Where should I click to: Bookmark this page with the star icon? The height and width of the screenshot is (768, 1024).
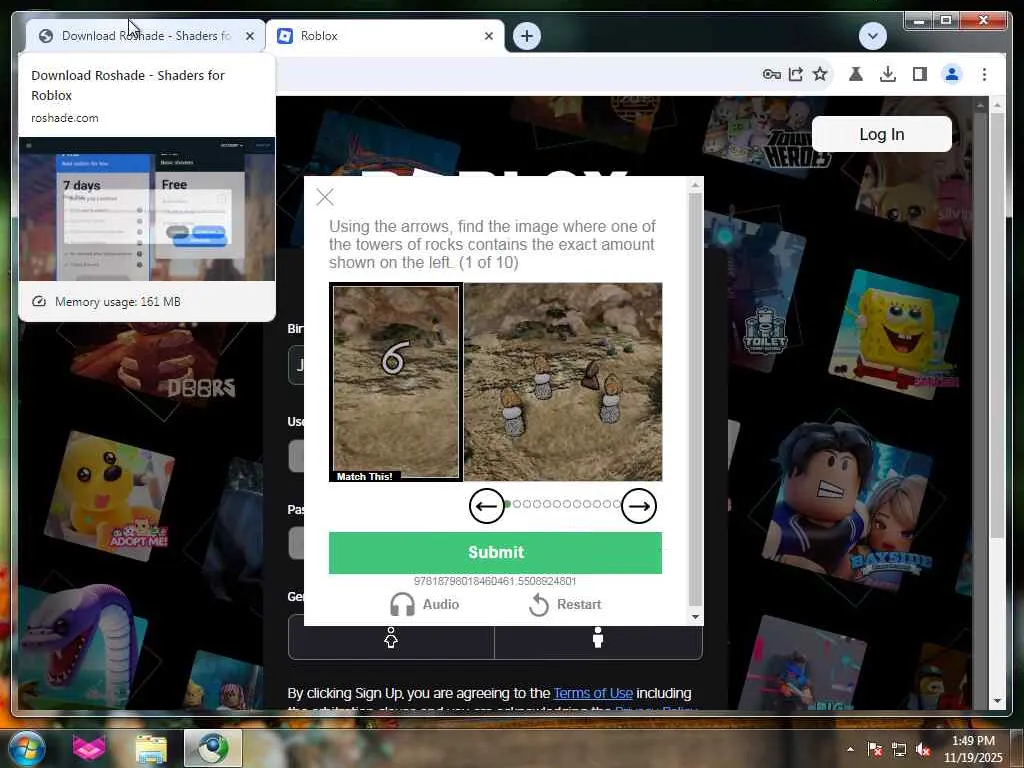tap(820, 74)
